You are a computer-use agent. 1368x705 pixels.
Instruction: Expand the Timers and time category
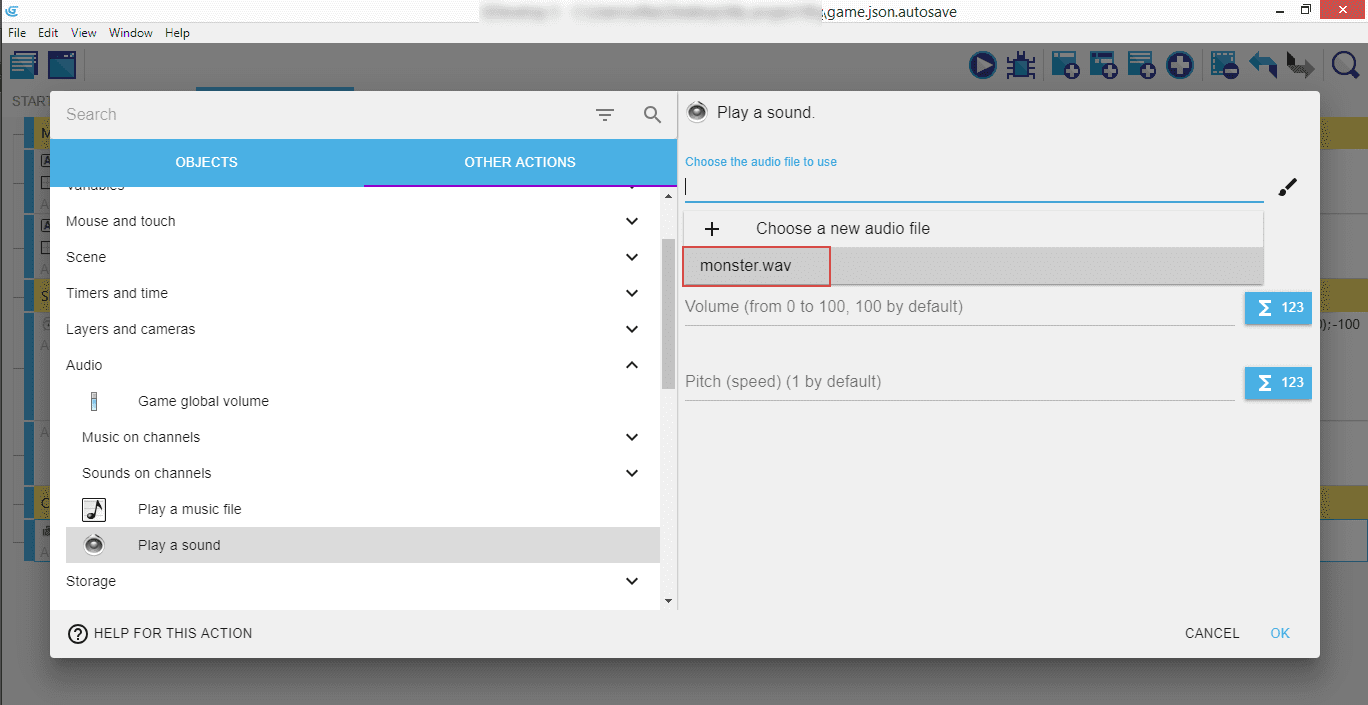631,294
